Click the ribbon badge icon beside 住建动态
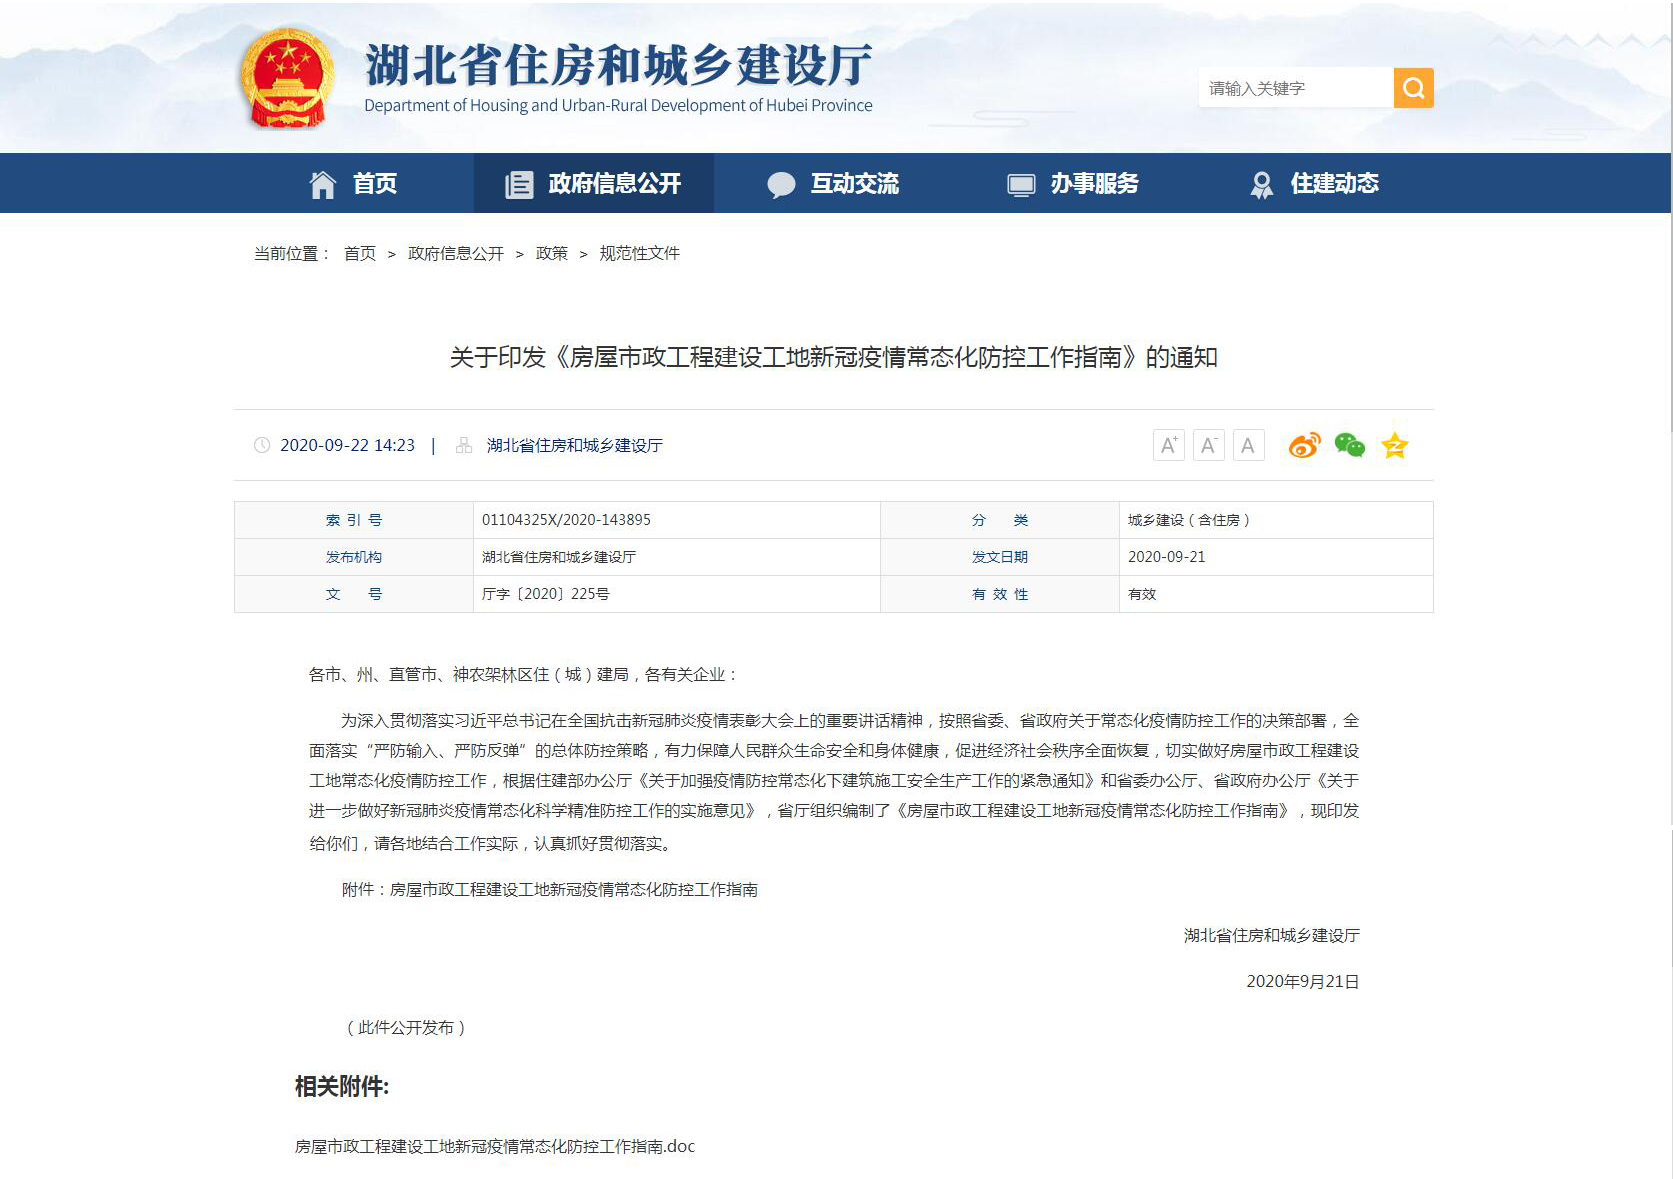 1261,184
